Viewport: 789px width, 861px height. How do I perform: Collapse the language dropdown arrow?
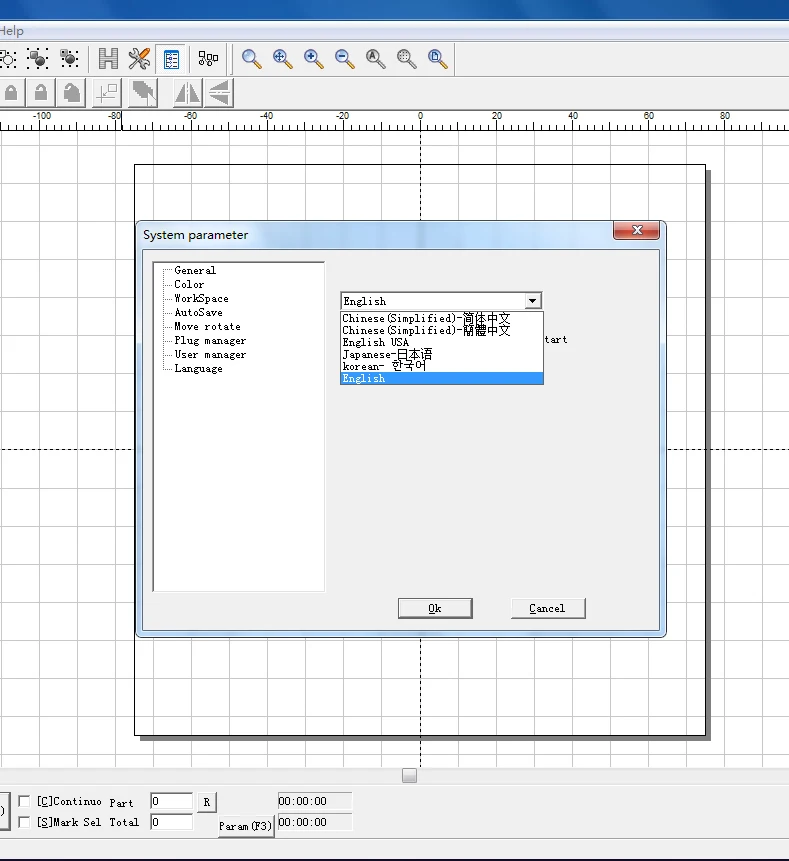click(x=532, y=301)
